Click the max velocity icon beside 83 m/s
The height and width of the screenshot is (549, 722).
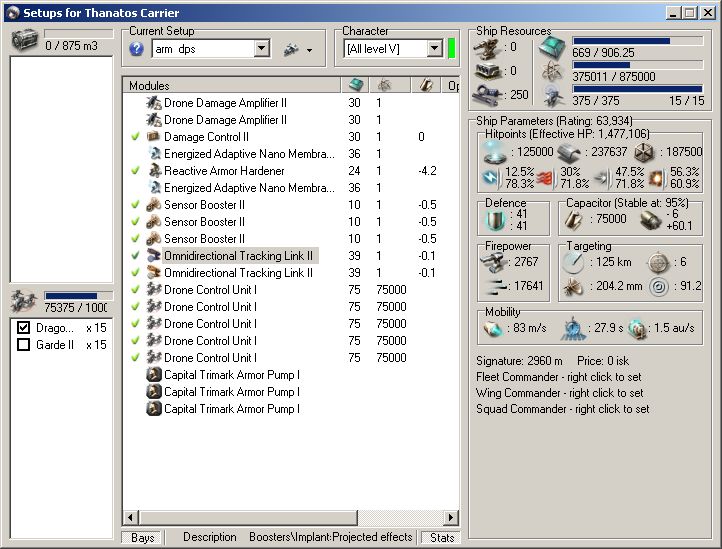click(492, 329)
